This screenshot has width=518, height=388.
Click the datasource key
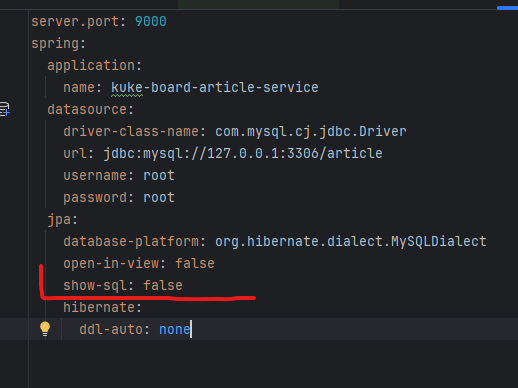point(87,109)
